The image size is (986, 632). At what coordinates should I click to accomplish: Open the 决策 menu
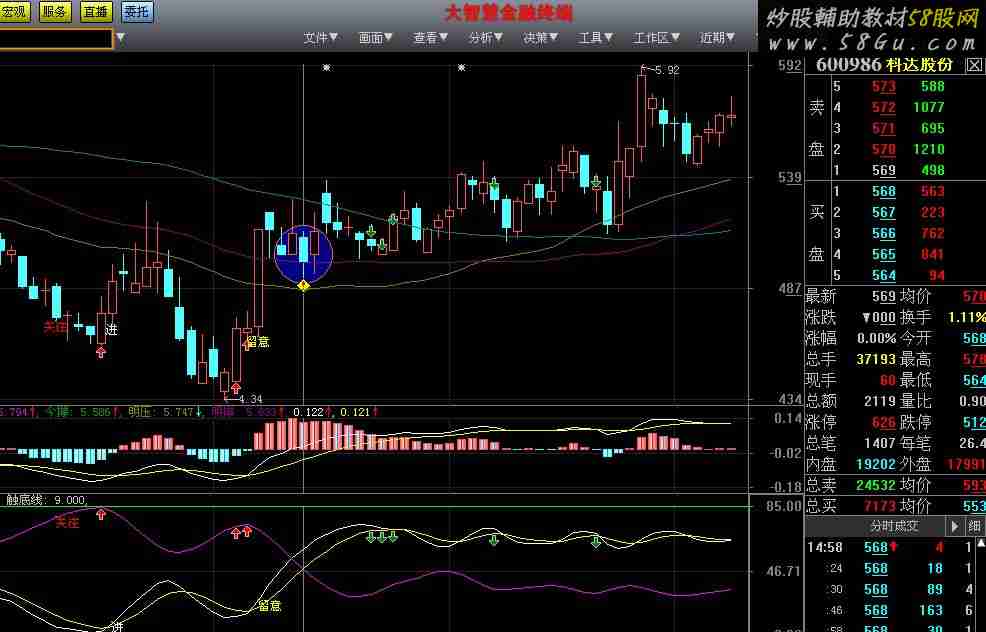tap(540, 38)
